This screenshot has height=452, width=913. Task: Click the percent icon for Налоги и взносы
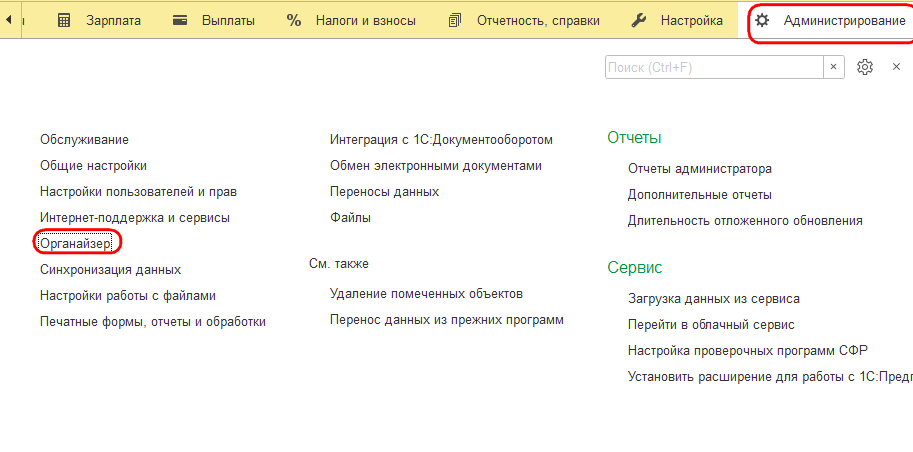tap(294, 21)
